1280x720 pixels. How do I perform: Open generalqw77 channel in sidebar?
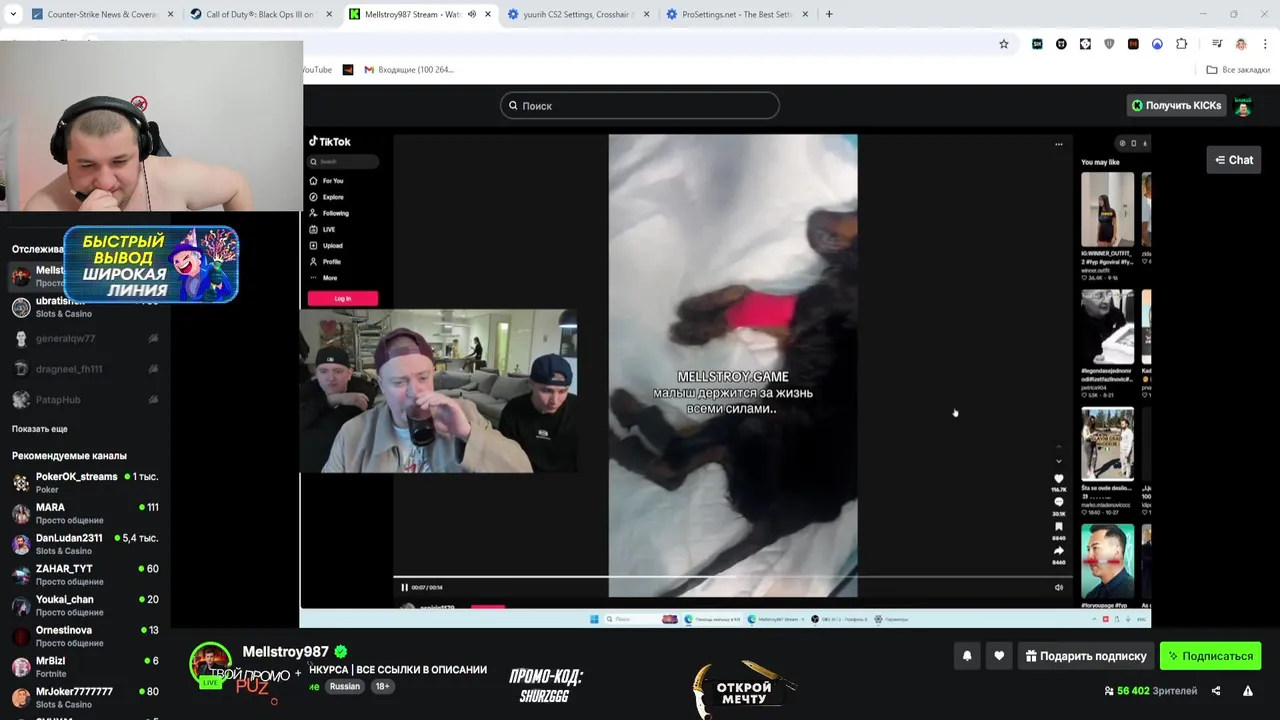[x=85, y=339]
